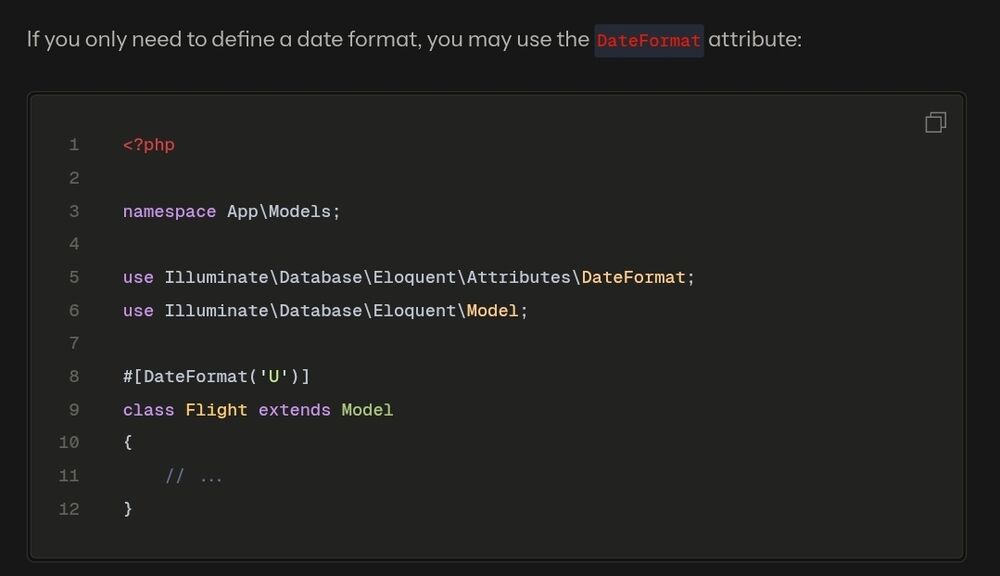Select the orange Model class name on line 6

492,311
